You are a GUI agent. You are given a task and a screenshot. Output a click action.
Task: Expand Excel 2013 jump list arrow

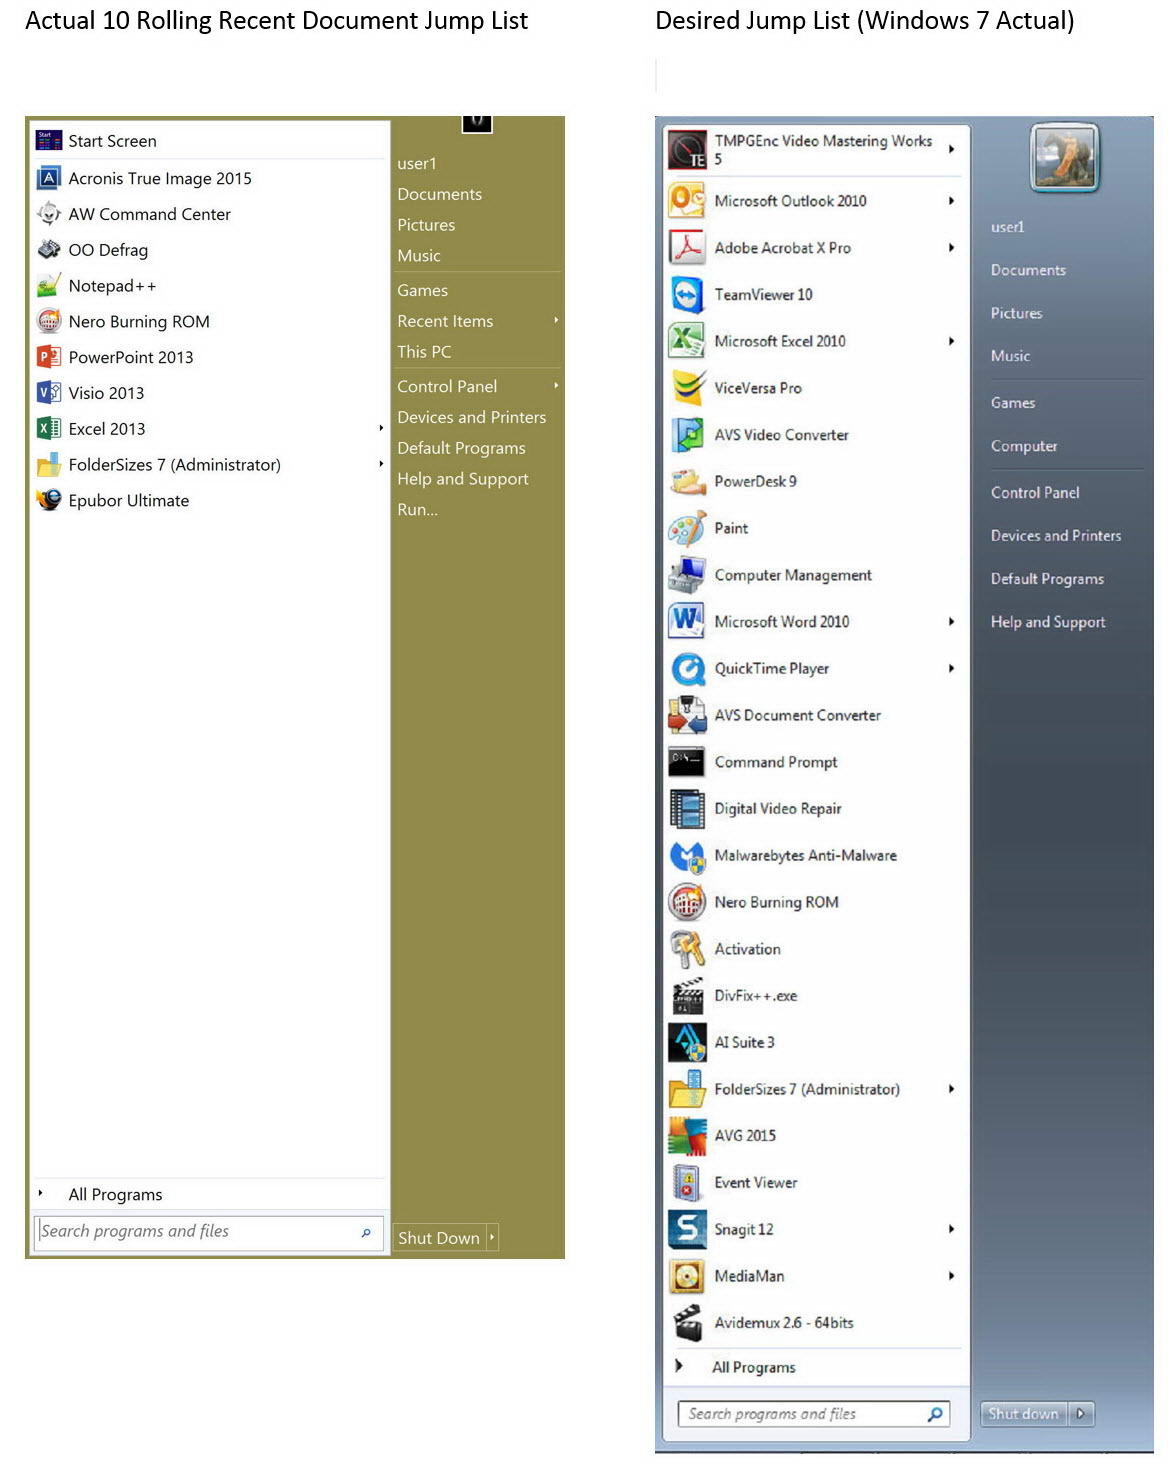381,429
